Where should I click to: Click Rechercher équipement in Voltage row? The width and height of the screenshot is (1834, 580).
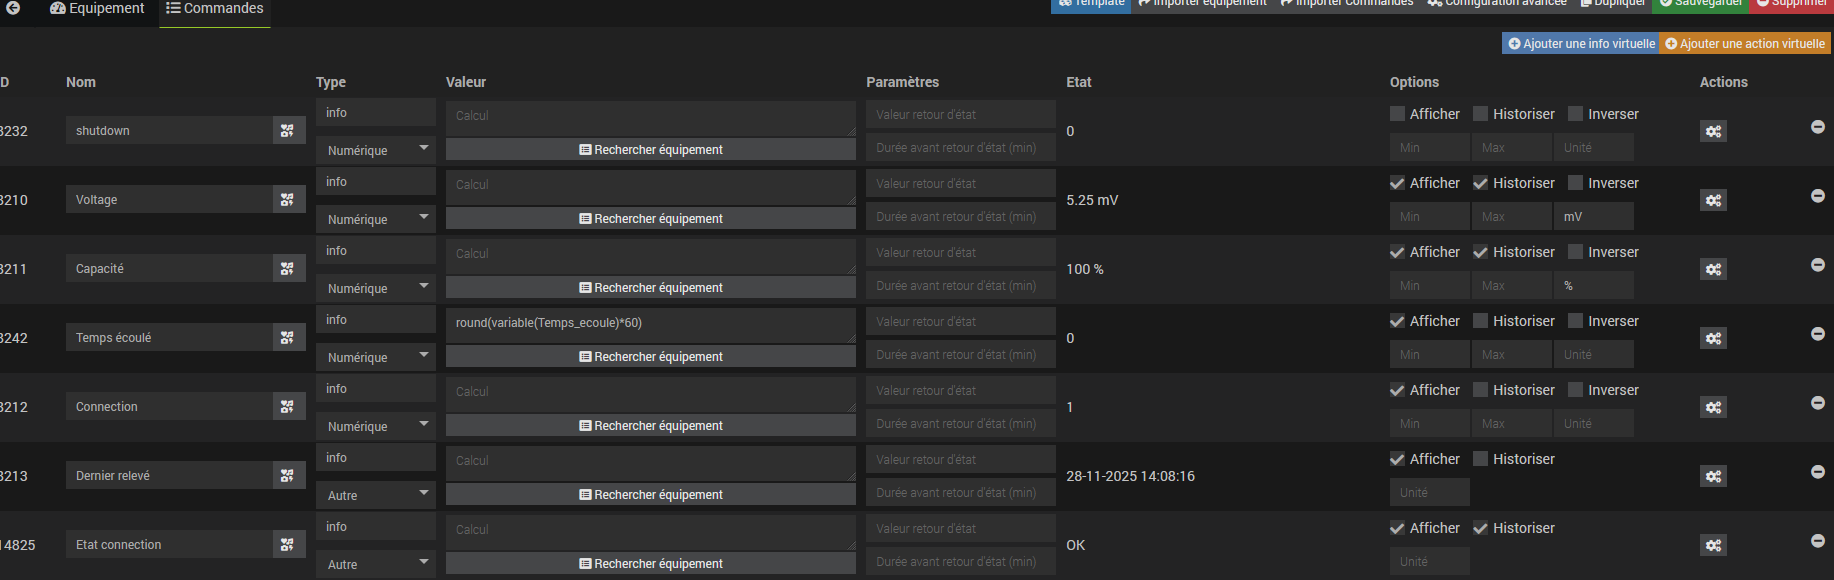651,218
